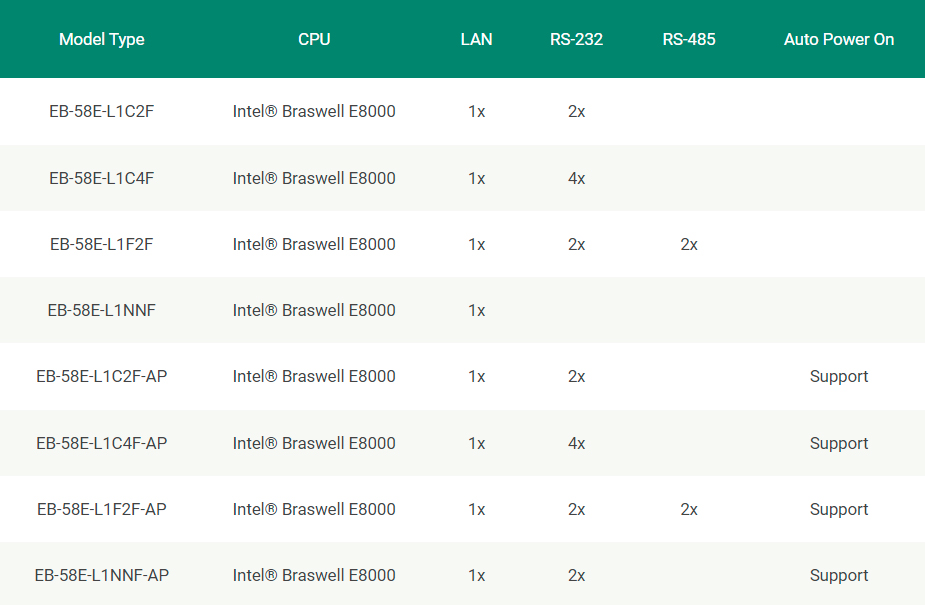Click RS-485 2x value for EB-58E-L1F2F
This screenshot has height=605, width=925.
pos(688,244)
